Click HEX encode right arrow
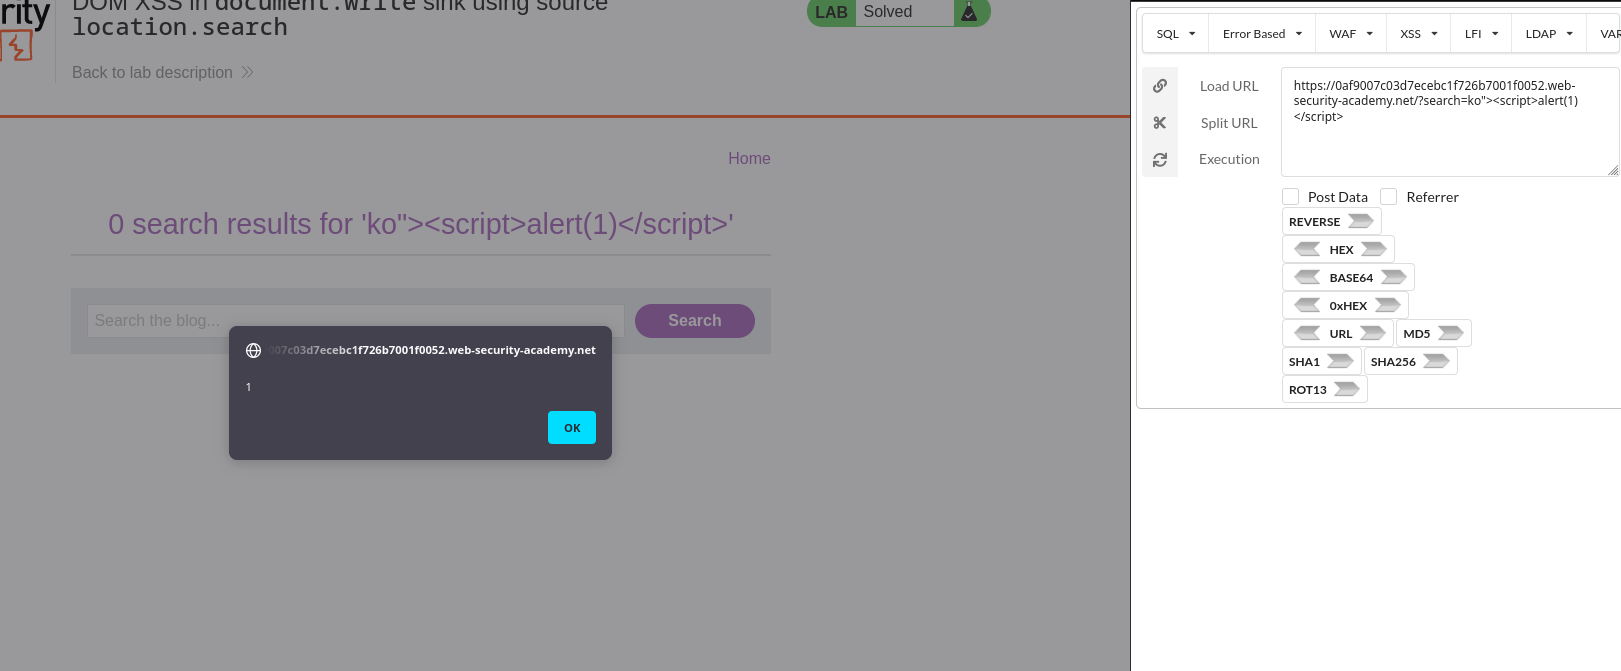The image size is (1621, 671). point(1374,249)
